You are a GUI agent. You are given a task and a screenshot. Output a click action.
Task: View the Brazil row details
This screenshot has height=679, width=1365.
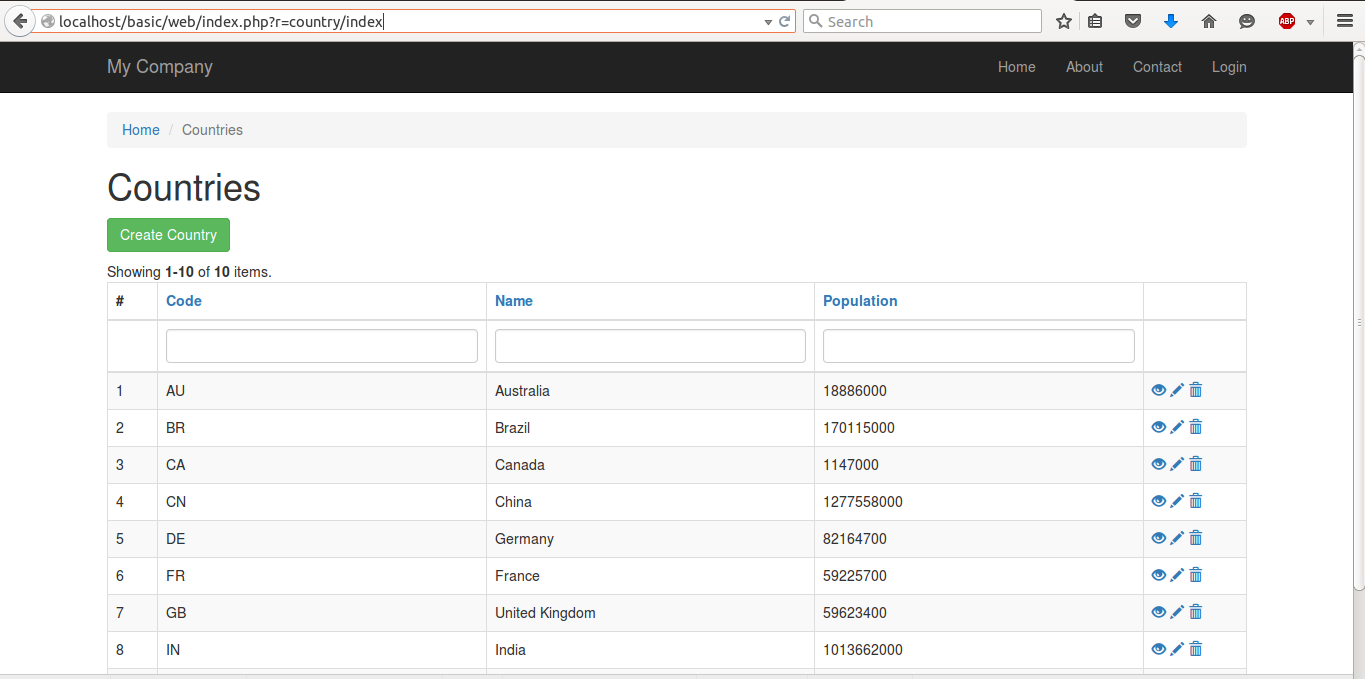click(x=1159, y=427)
